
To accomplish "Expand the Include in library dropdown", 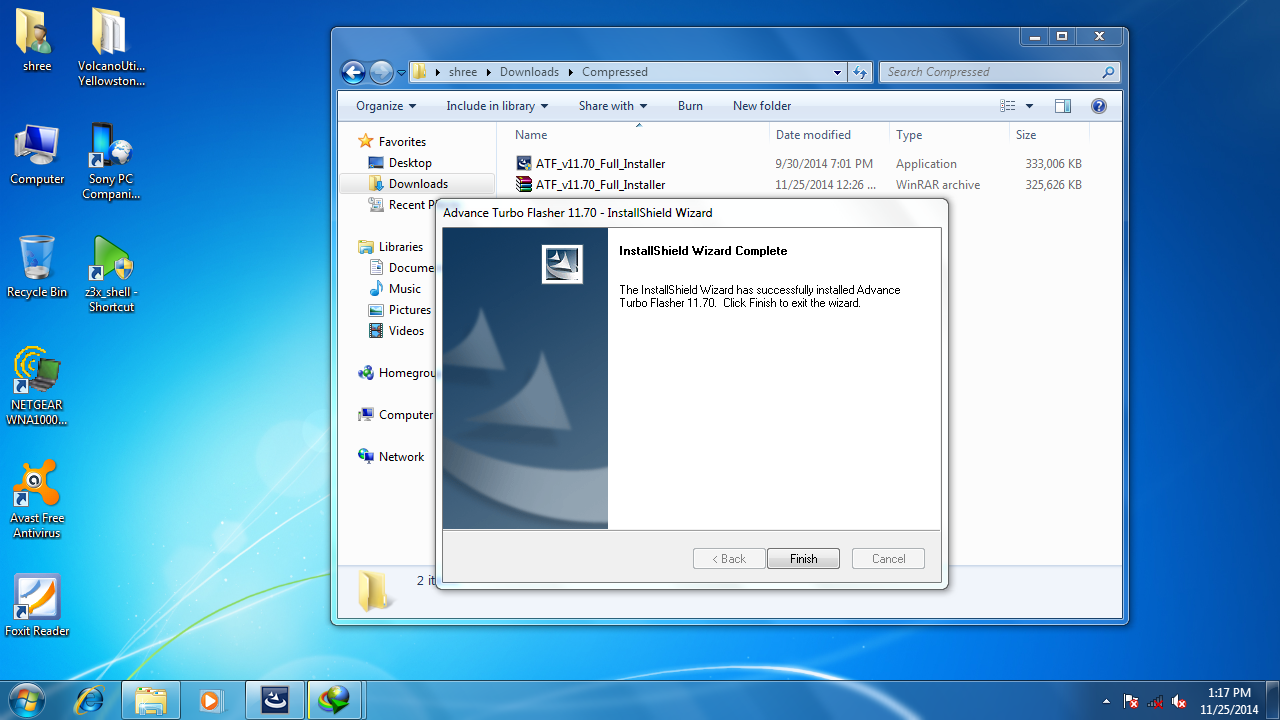I will tap(497, 106).
